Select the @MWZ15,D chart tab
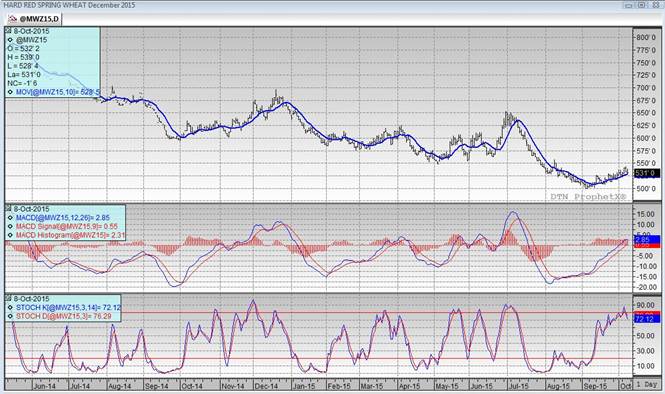Image resolution: width=665 pixels, height=394 pixels. tap(34, 19)
